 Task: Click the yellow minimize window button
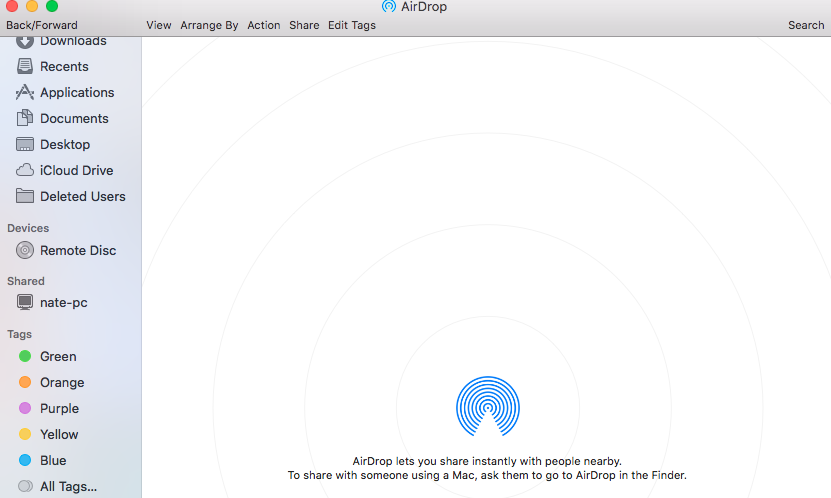[x=32, y=6]
